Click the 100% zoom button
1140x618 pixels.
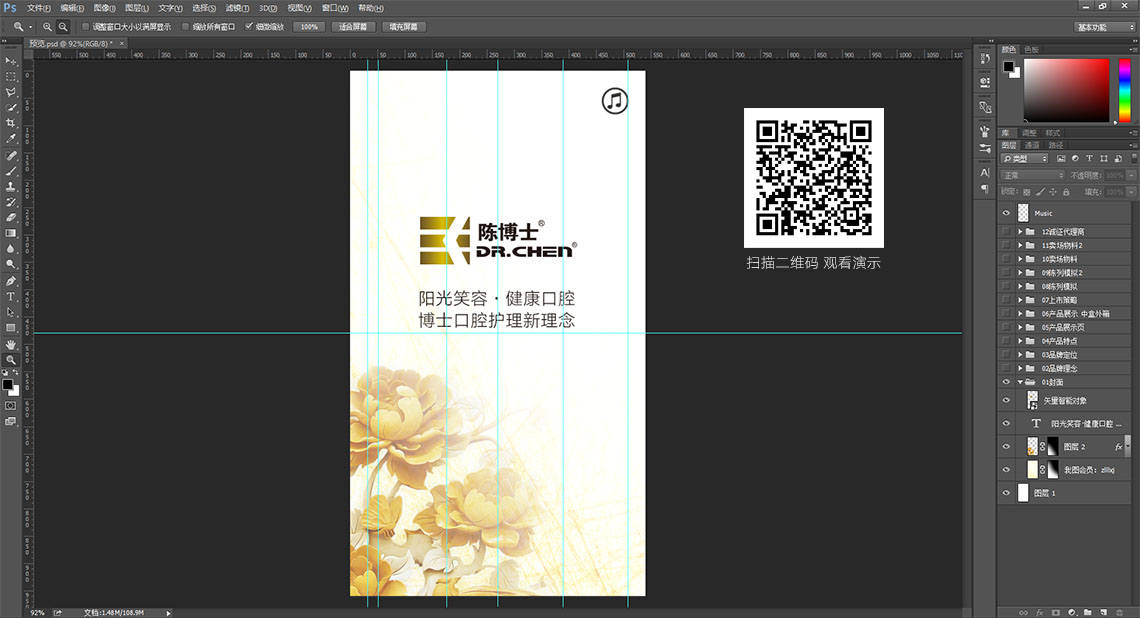(309, 27)
